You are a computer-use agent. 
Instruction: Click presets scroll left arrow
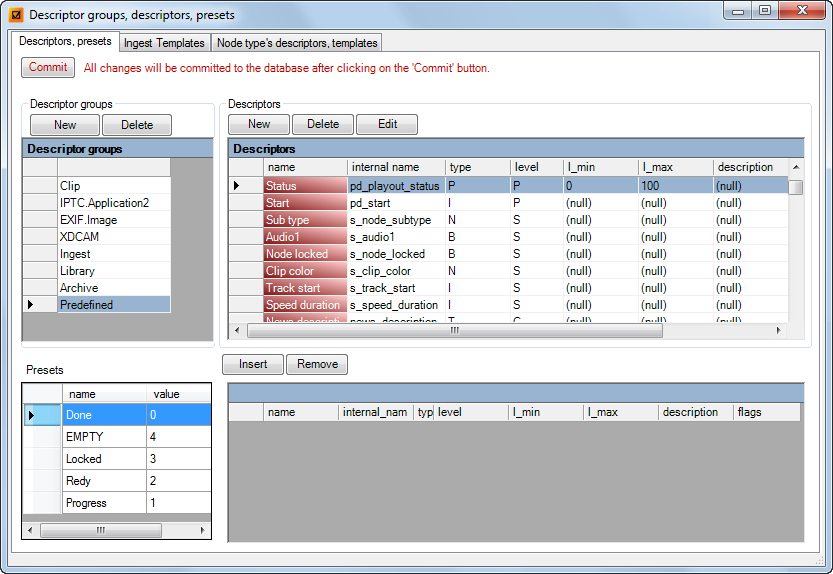tap(30, 530)
